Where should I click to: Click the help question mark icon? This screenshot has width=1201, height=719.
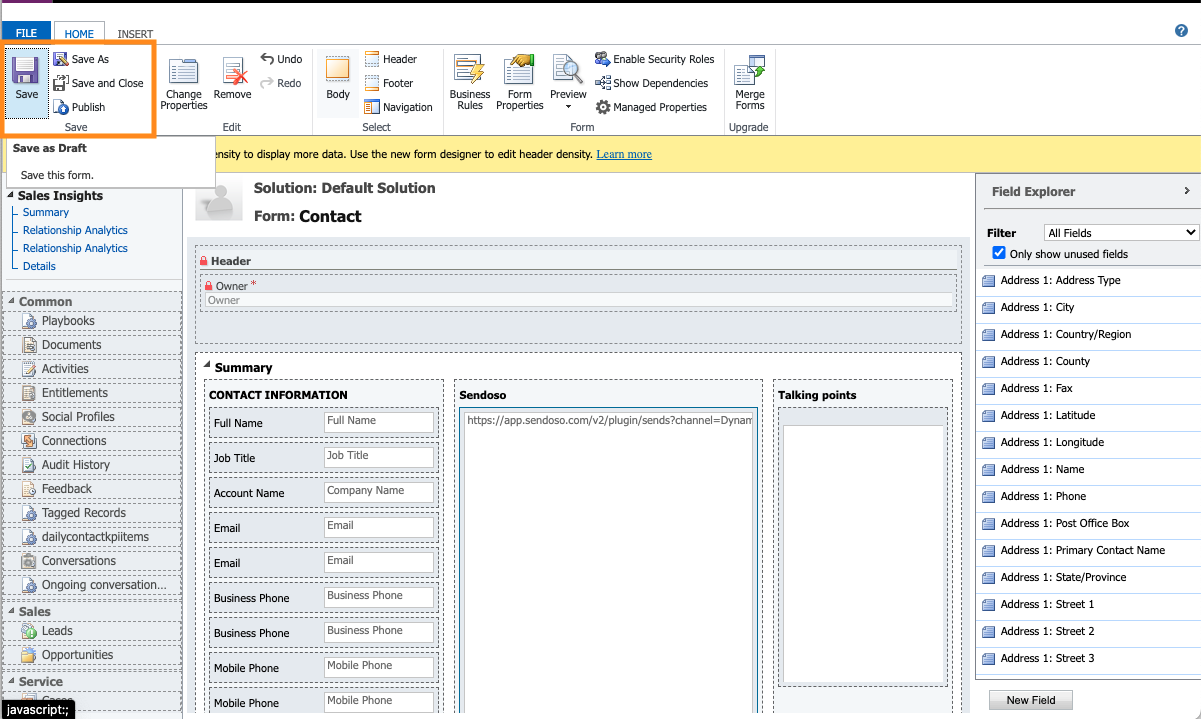click(1181, 31)
